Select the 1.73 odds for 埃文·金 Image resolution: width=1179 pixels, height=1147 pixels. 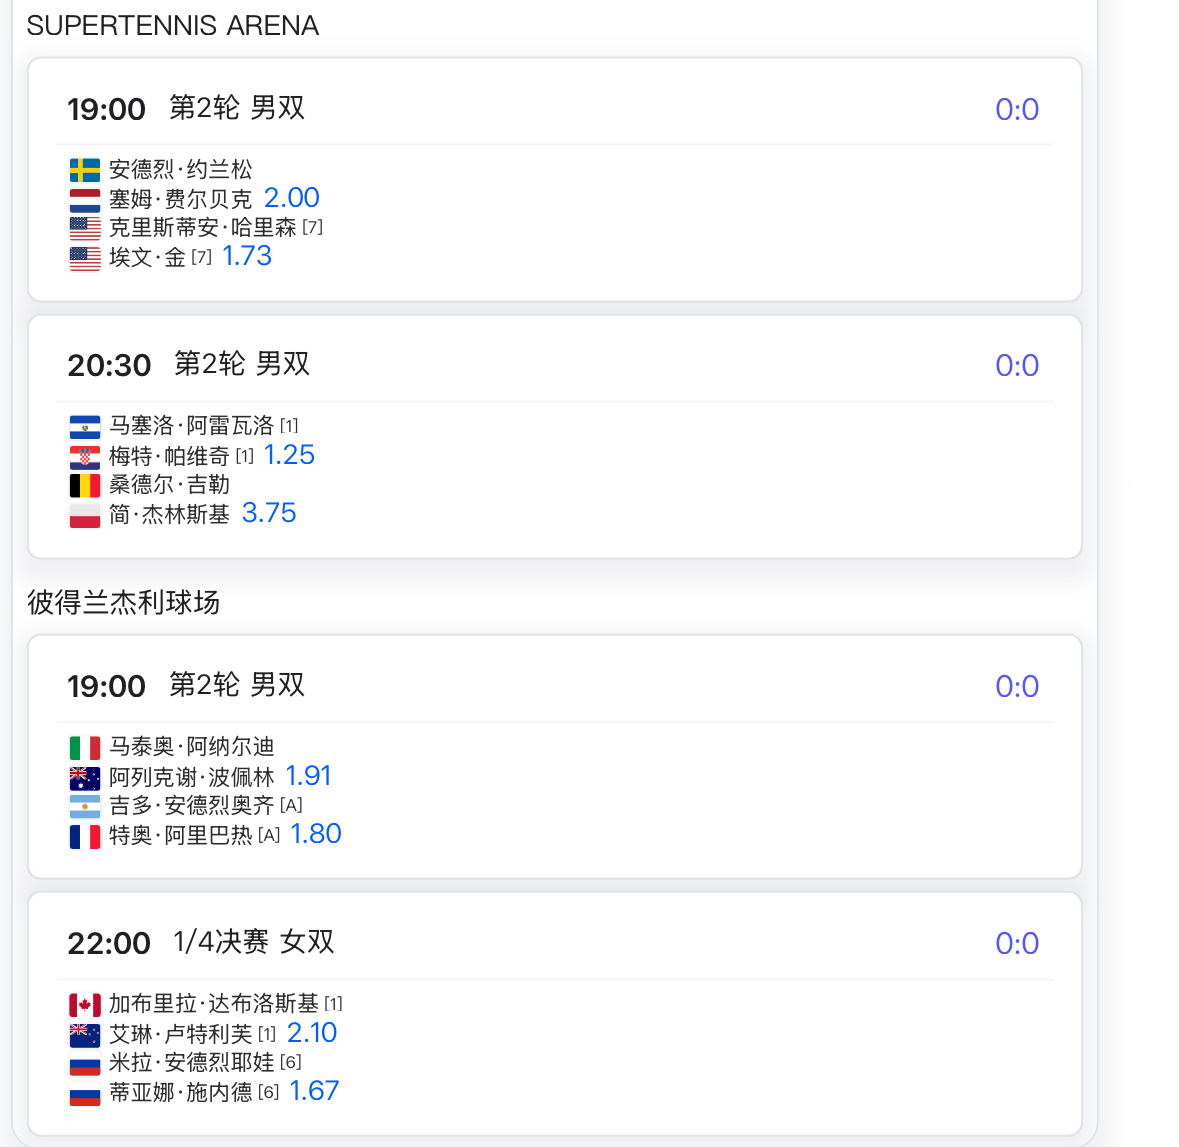pyautogui.click(x=247, y=256)
